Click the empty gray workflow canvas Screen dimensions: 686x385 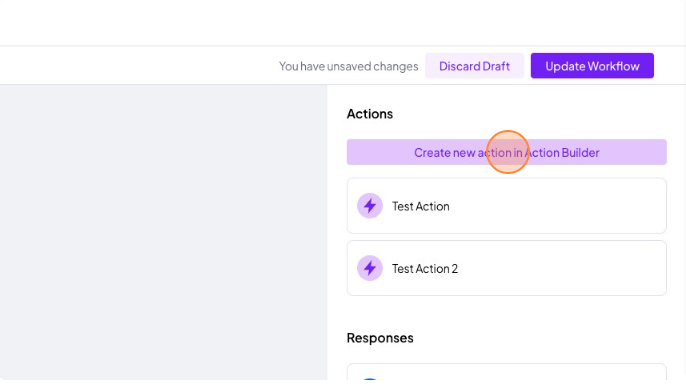point(164,232)
